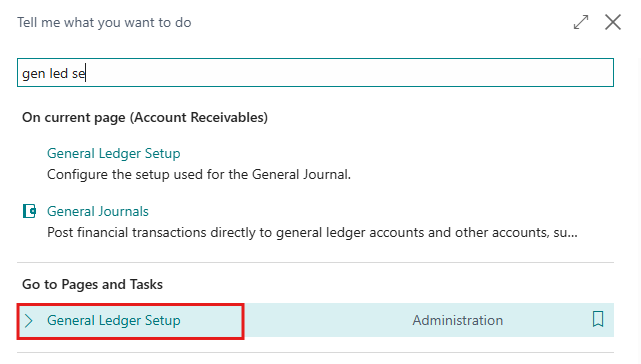Screen dimensions: 641x364
Task: Click the highlighted row left of Administration
Action: click(x=130, y=321)
